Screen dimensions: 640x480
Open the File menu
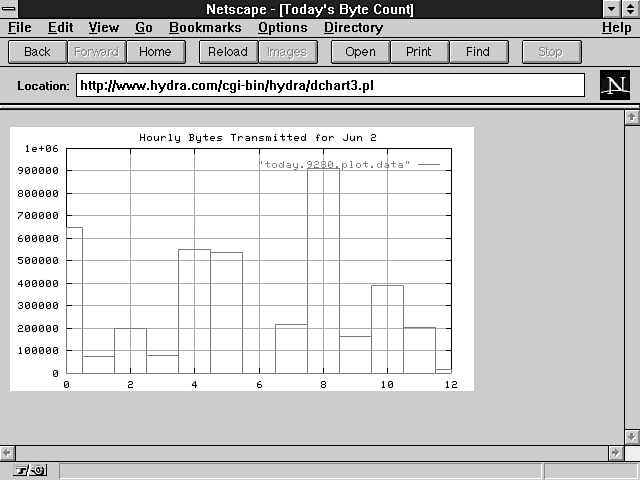tap(19, 28)
